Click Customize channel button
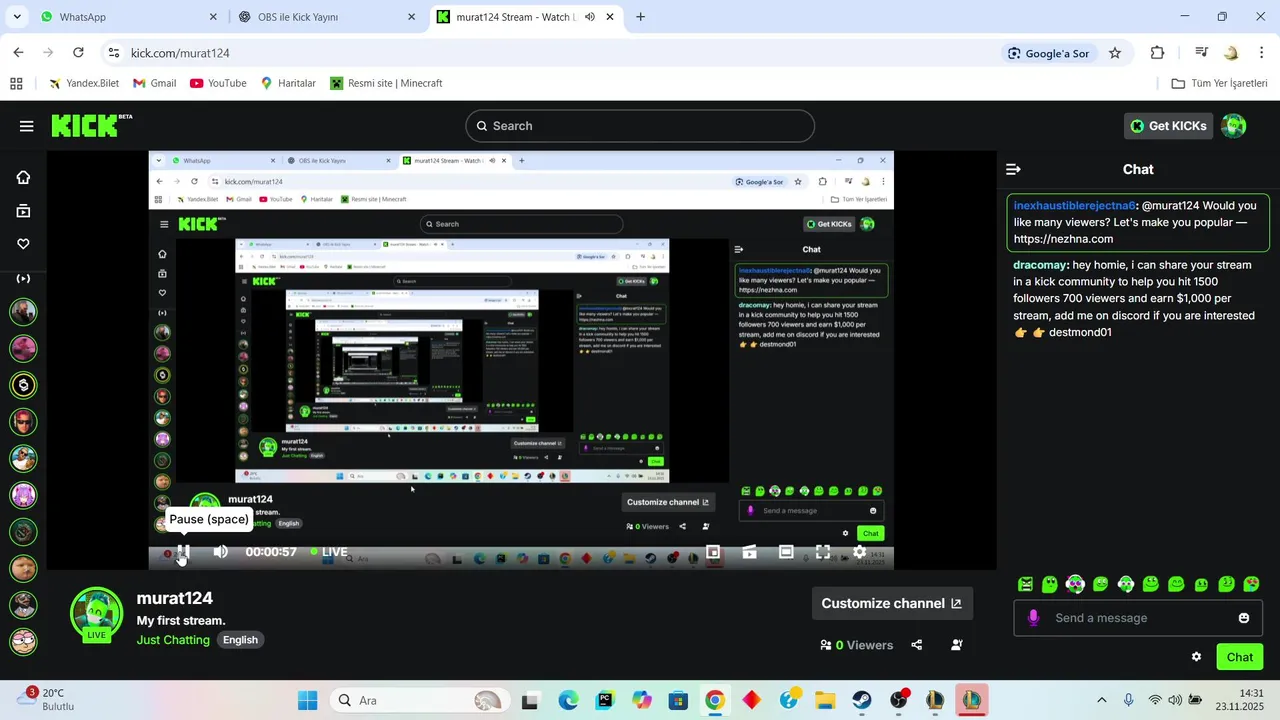Screen dimensions: 1280x720 891,603
